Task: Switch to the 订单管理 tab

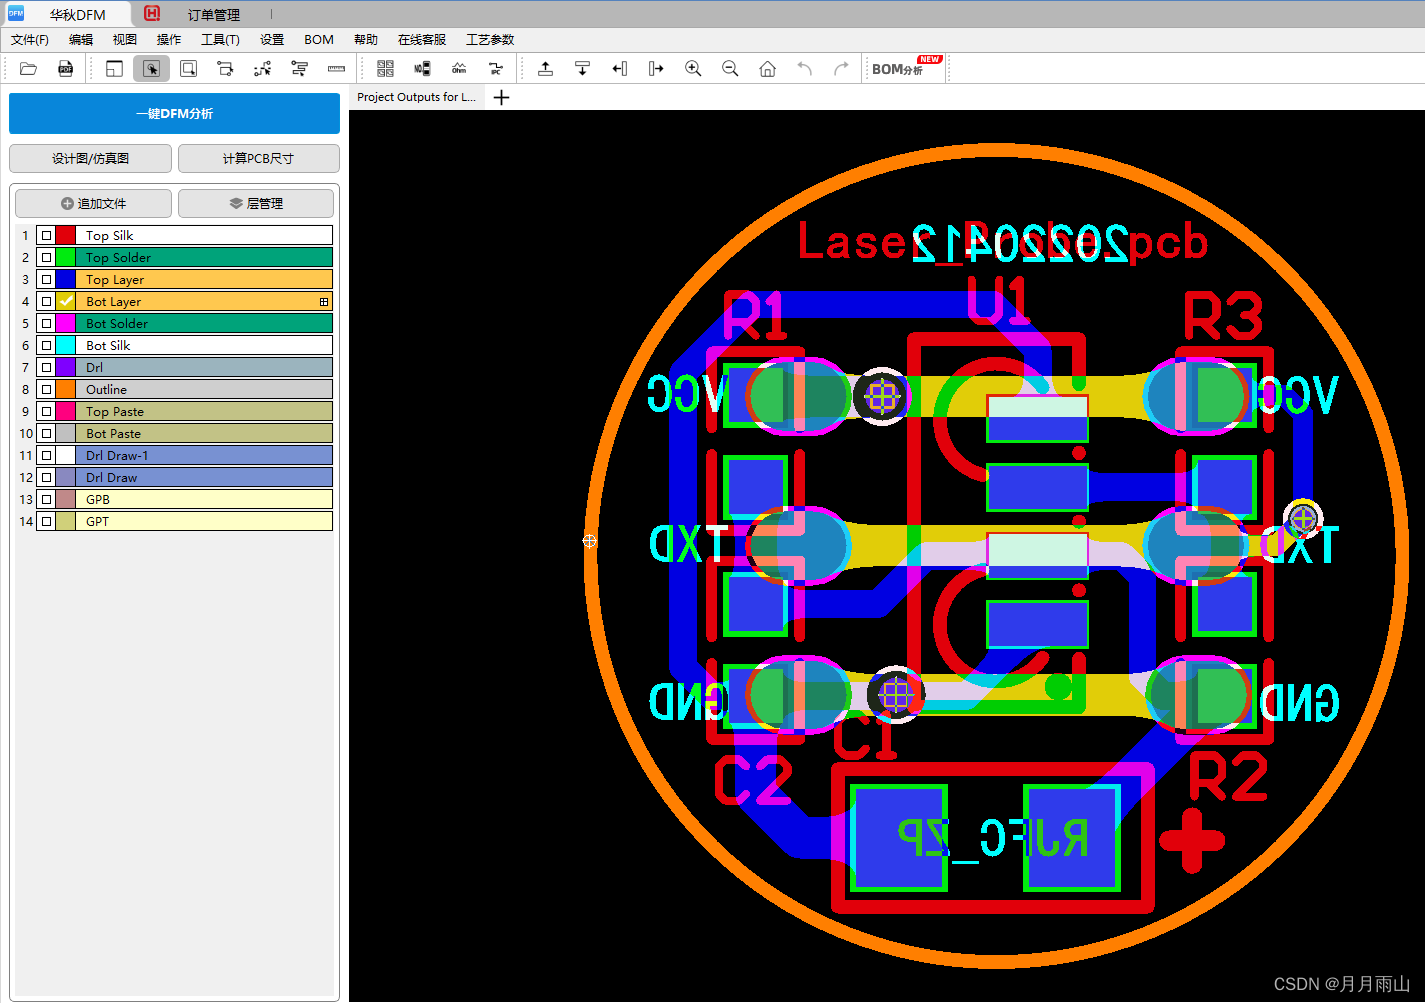Action: pos(213,14)
